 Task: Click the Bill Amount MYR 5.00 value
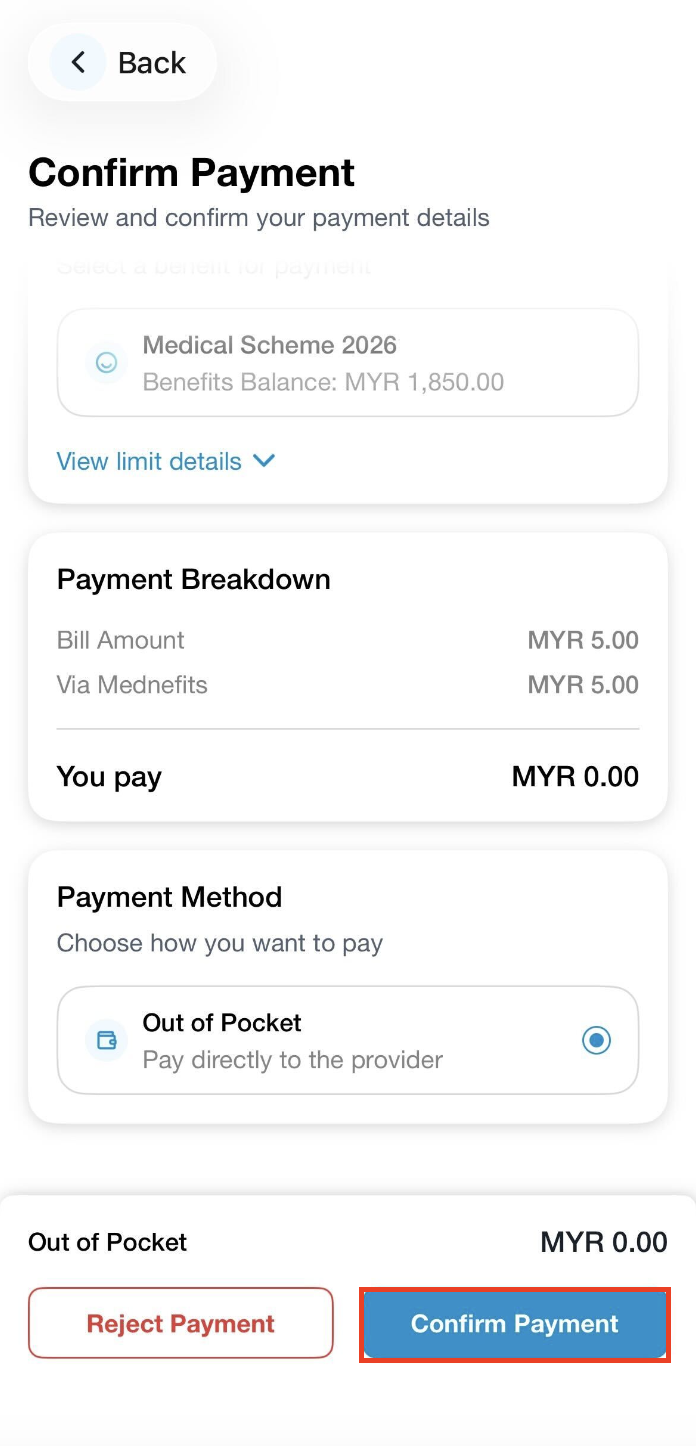(x=583, y=640)
